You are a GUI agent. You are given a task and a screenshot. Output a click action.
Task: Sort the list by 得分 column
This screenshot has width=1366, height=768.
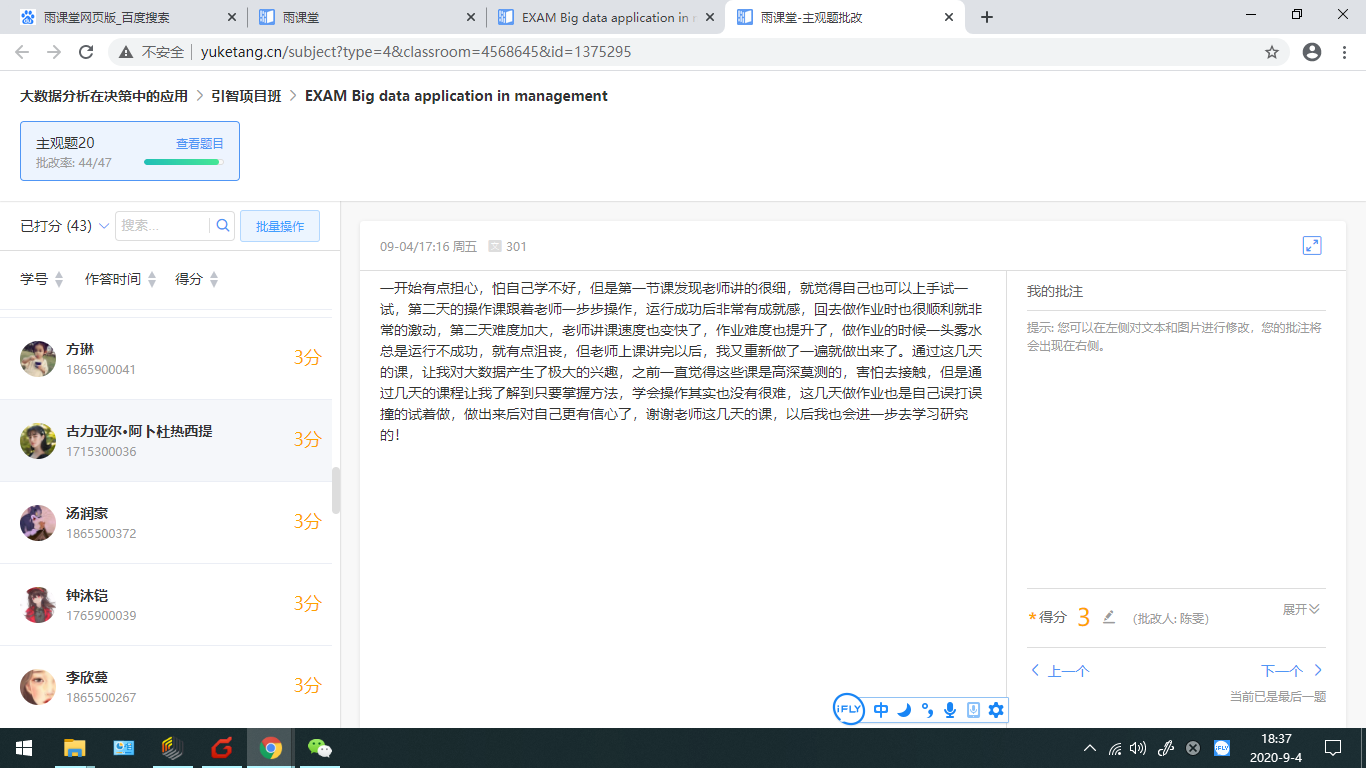point(196,279)
